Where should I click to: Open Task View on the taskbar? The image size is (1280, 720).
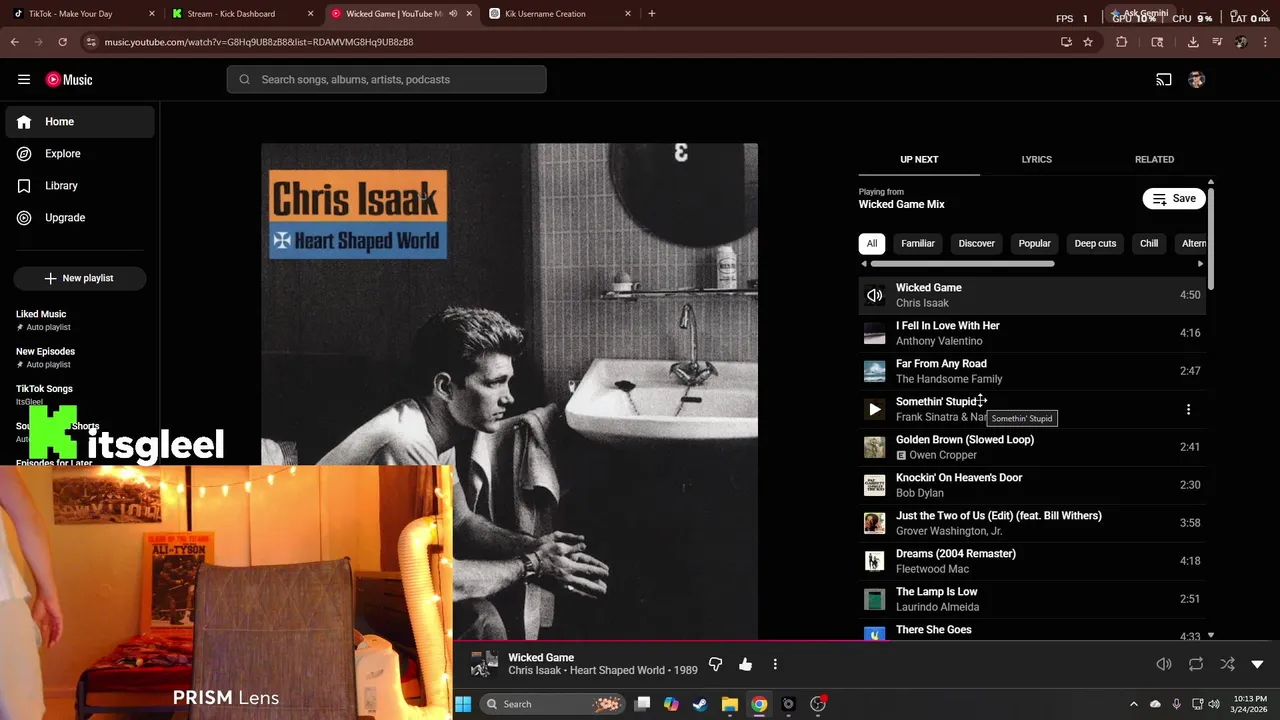(x=643, y=704)
